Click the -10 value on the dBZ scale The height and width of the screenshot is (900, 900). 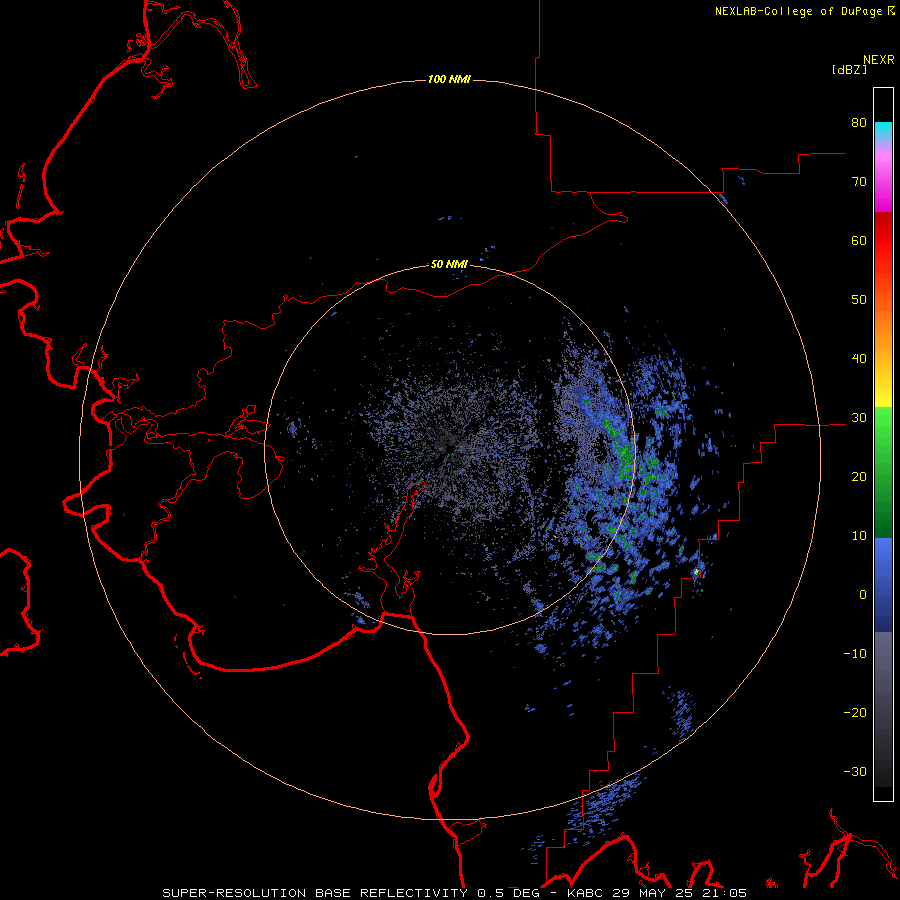coord(855,654)
